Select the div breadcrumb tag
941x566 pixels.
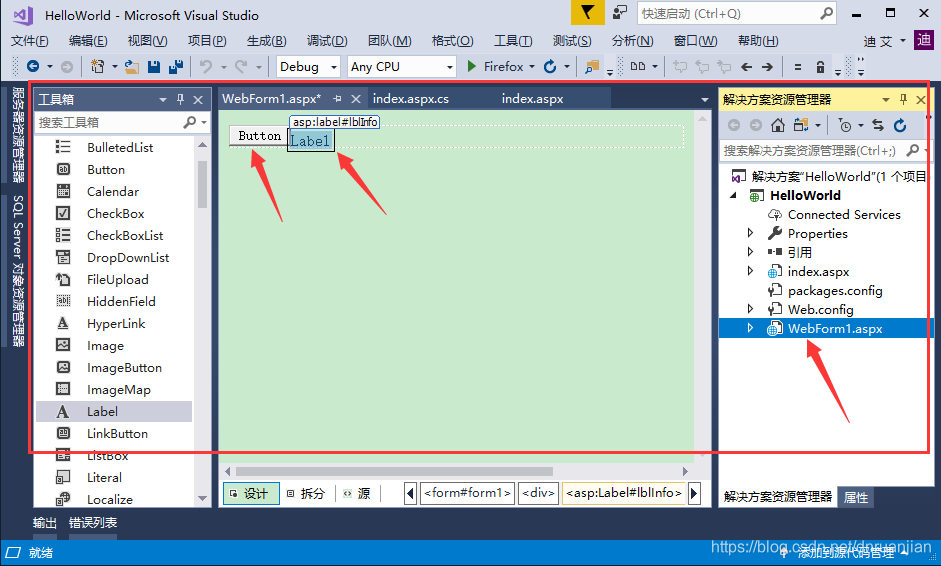pyautogui.click(x=538, y=493)
